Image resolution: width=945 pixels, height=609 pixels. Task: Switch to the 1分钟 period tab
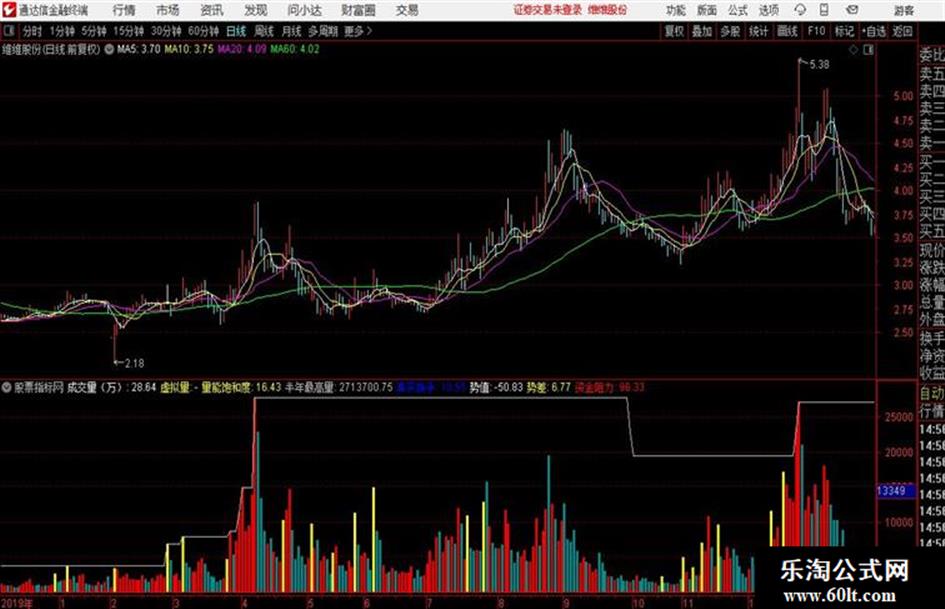pos(62,31)
